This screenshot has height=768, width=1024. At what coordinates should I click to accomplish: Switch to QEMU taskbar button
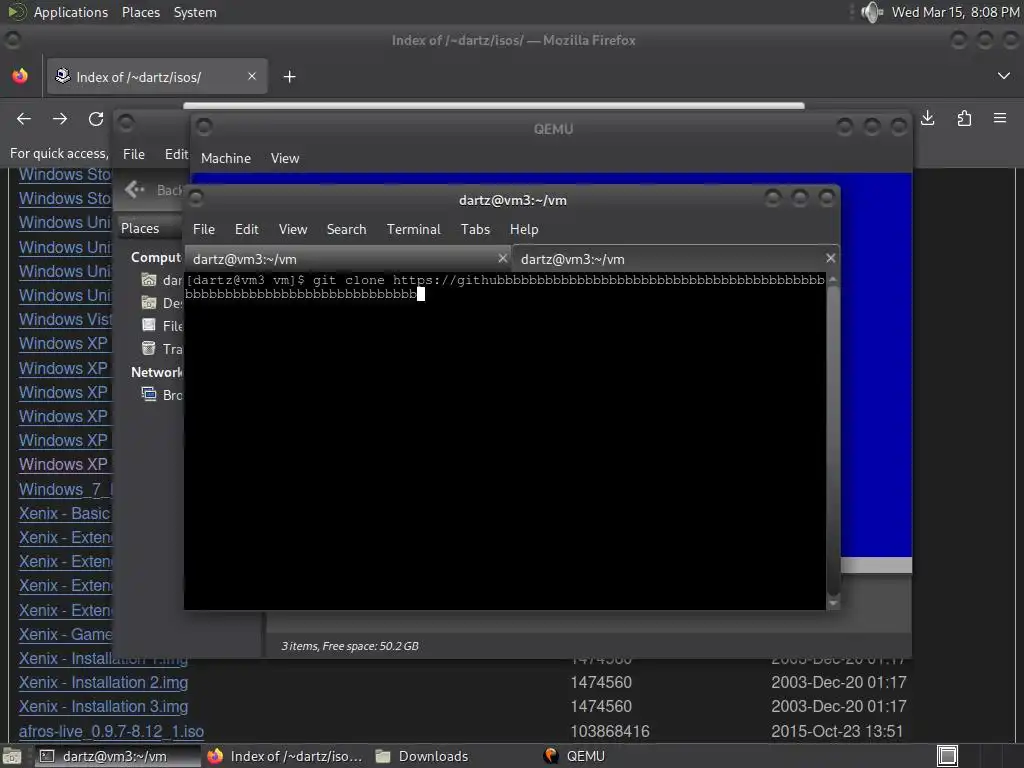pyautogui.click(x=575, y=756)
